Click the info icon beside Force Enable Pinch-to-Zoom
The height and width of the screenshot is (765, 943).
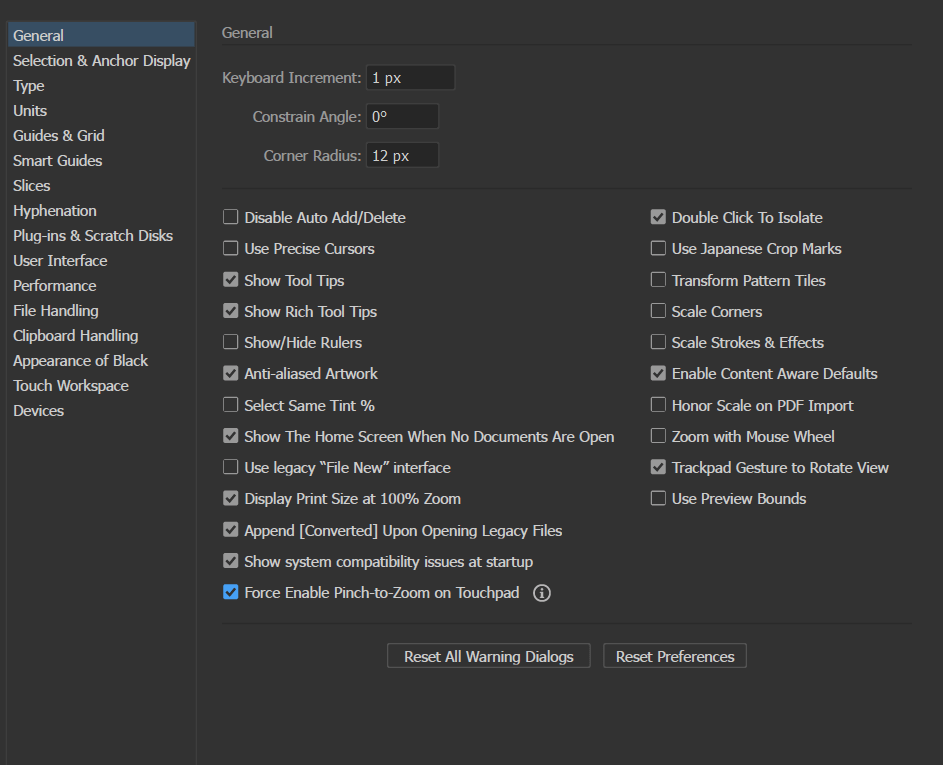tap(541, 592)
